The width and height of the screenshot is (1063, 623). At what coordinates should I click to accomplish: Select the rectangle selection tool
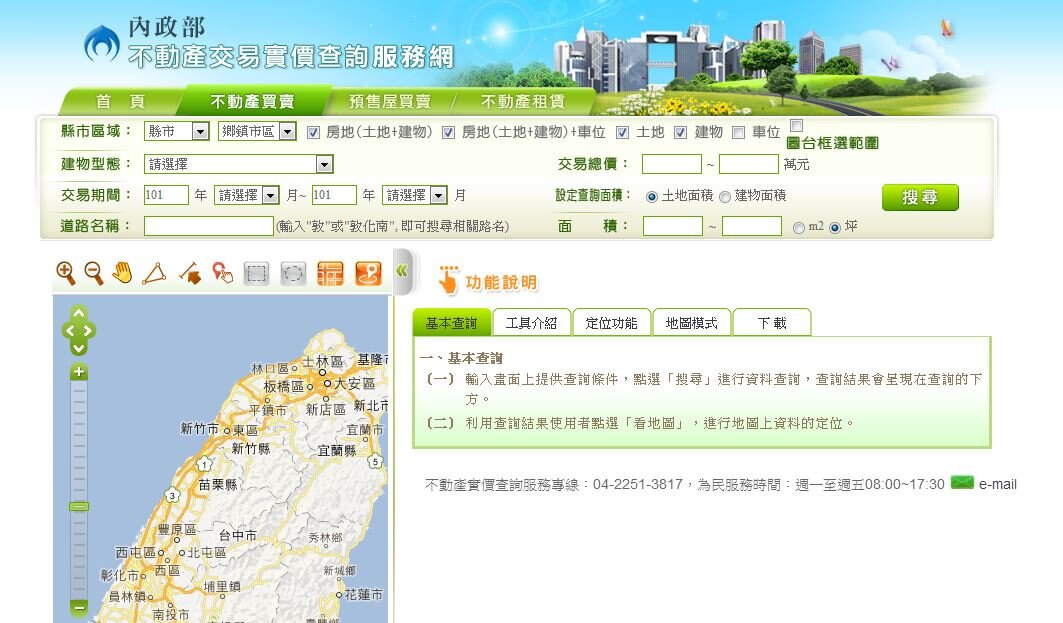coord(257,273)
